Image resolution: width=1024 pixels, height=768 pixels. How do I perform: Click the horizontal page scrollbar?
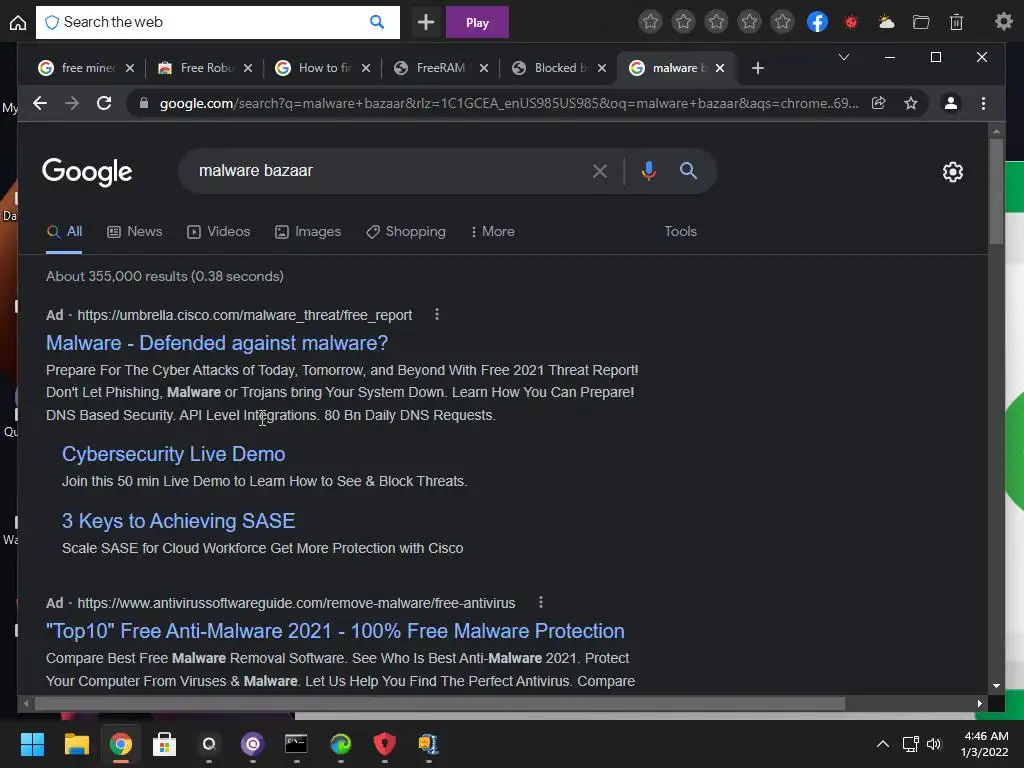click(440, 704)
